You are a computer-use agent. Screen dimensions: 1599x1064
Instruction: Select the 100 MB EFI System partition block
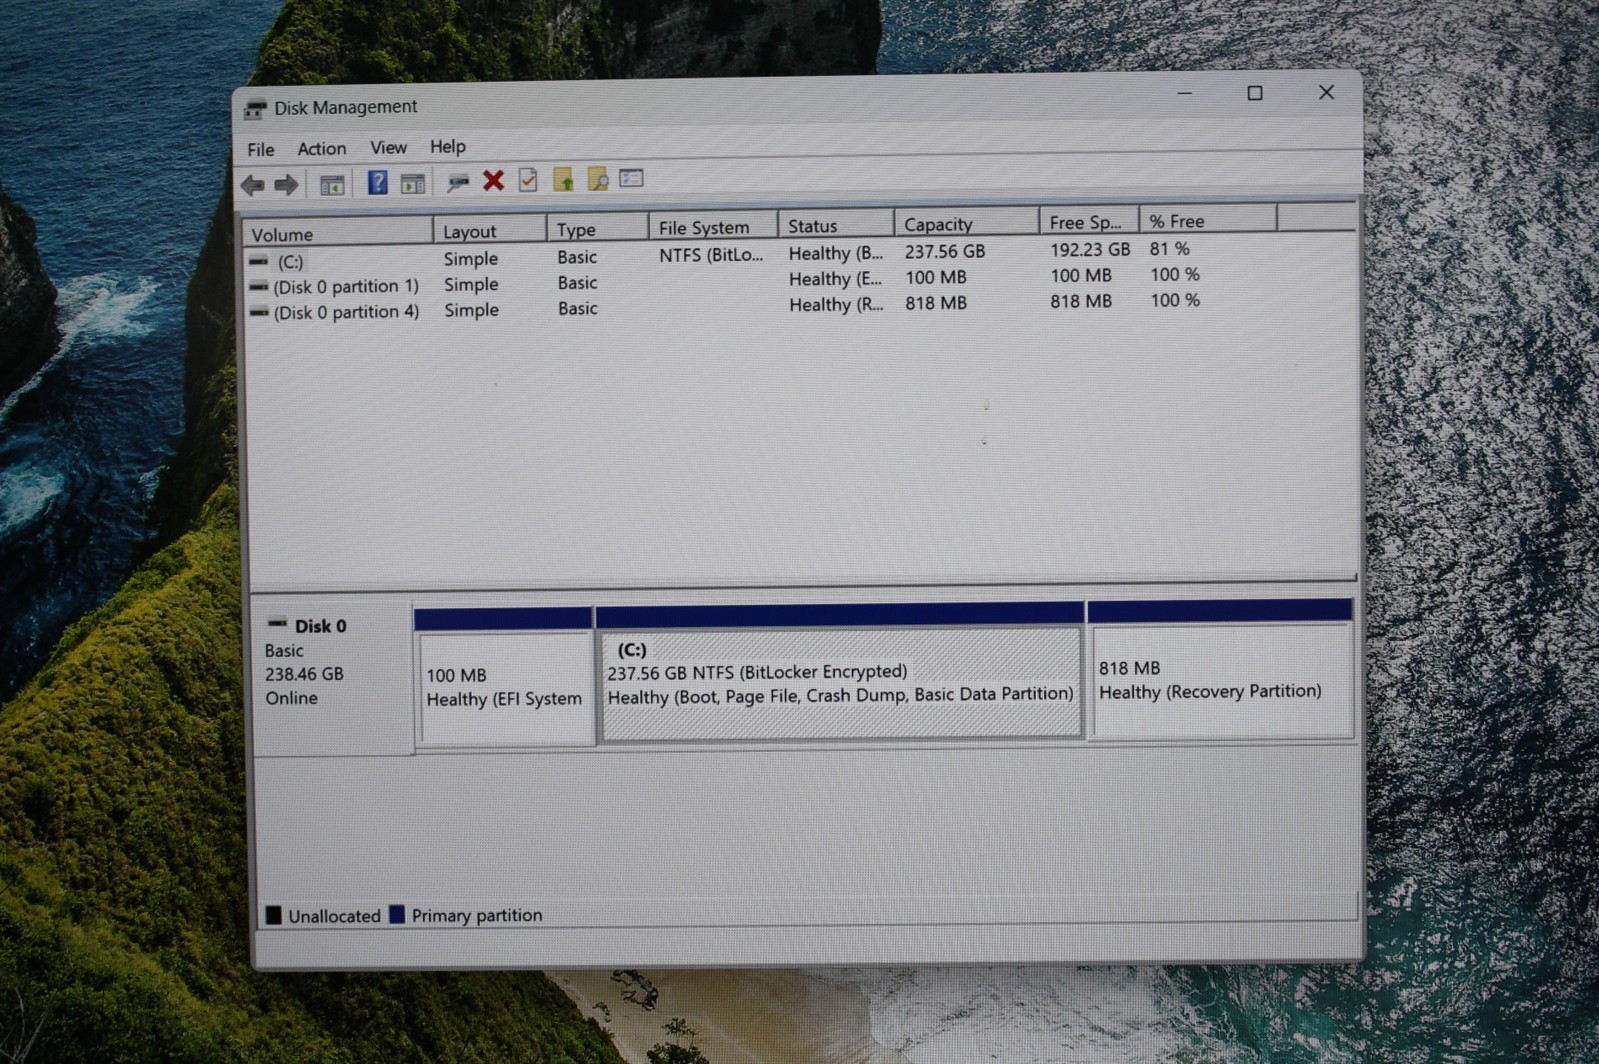pos(504,677)
